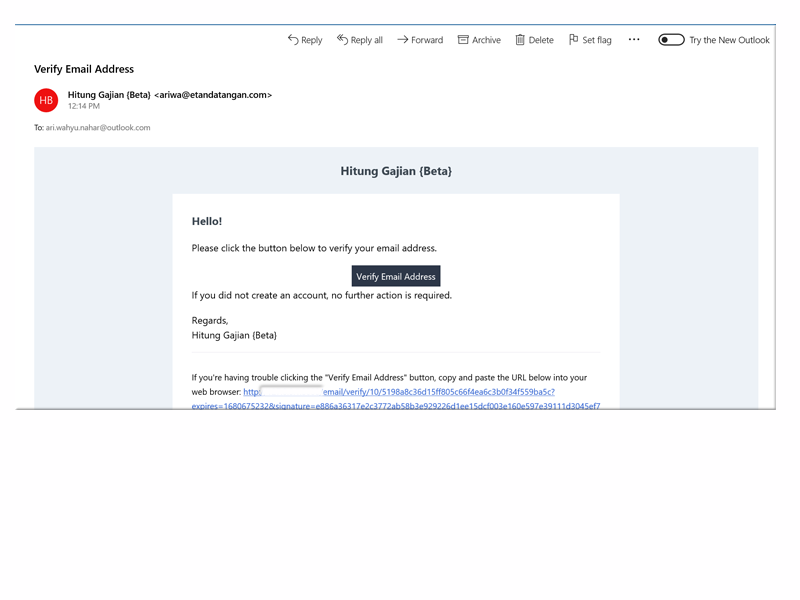The height and width of the screenshot is (600, 800).
Task: Click the Try the New Outlook label
Action: tap(729, 40)
